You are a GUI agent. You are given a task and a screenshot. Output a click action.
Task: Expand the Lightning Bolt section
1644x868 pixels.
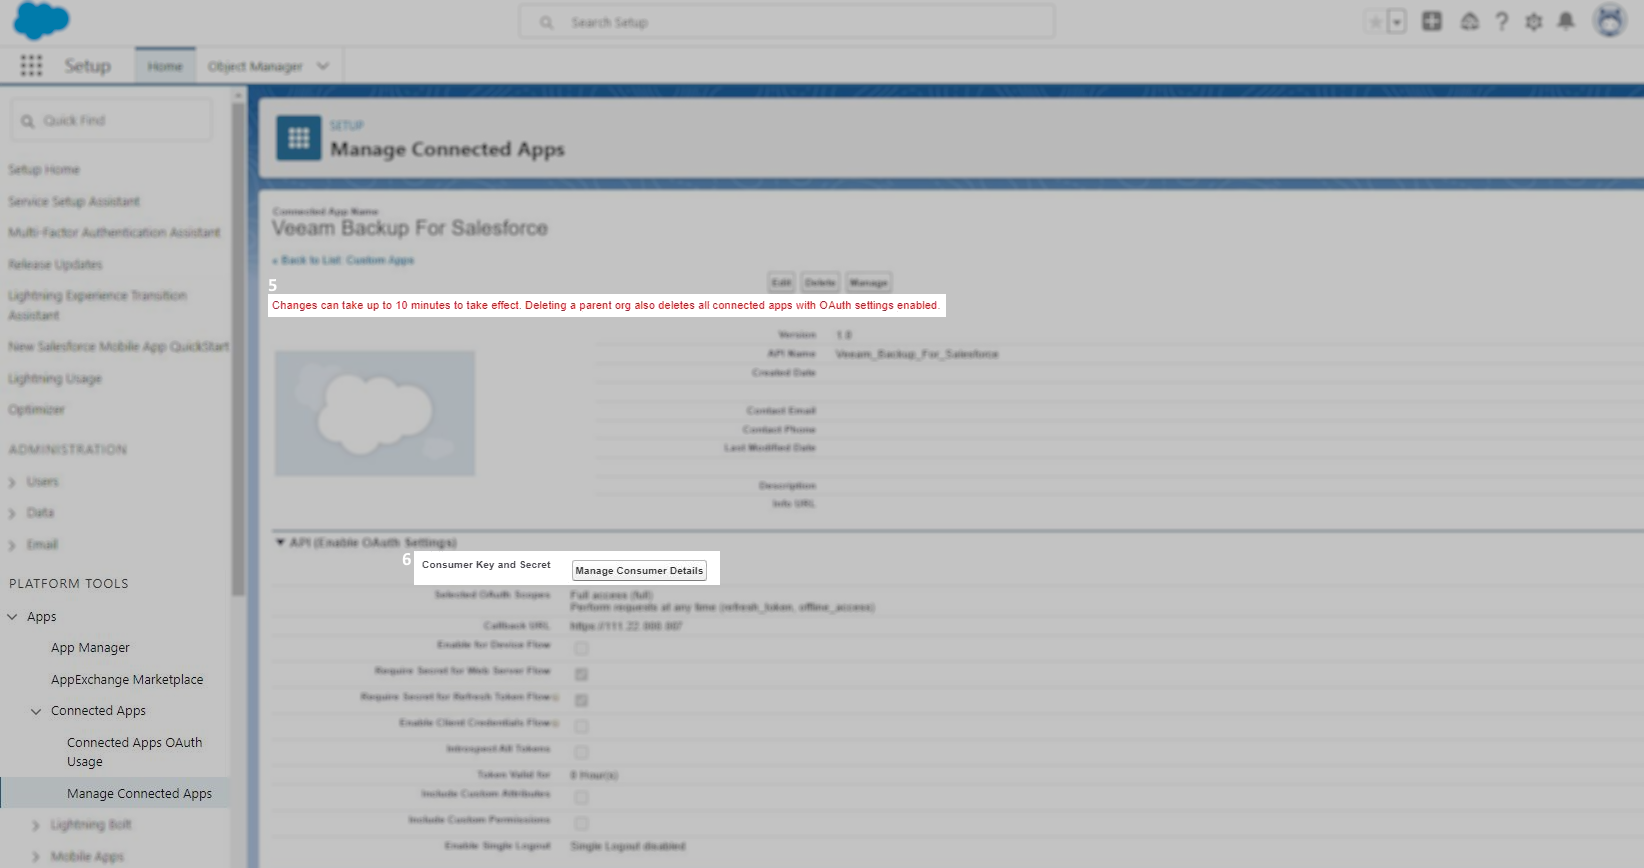(x=36, y=826)
